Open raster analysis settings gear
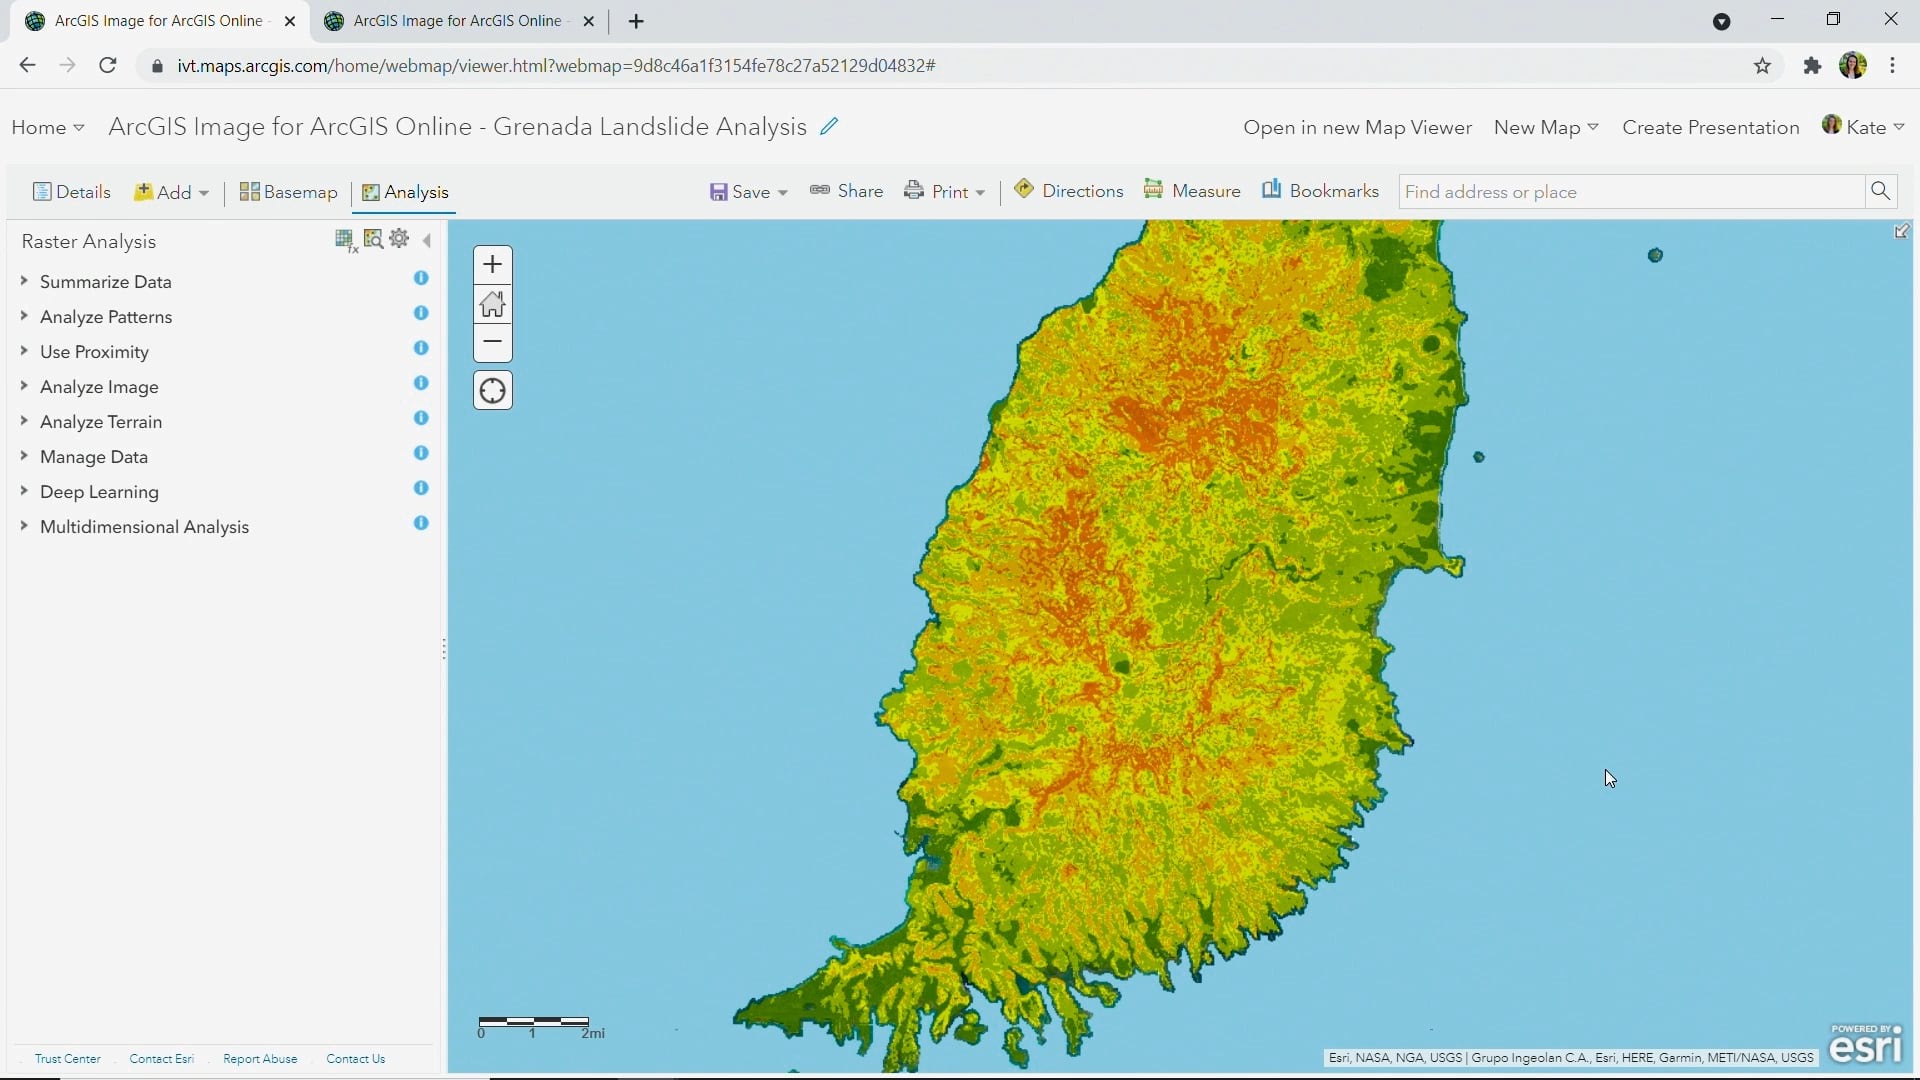 399,239
